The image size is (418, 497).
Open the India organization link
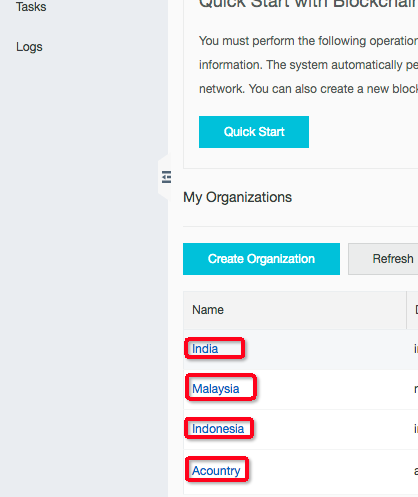[205, 349]
